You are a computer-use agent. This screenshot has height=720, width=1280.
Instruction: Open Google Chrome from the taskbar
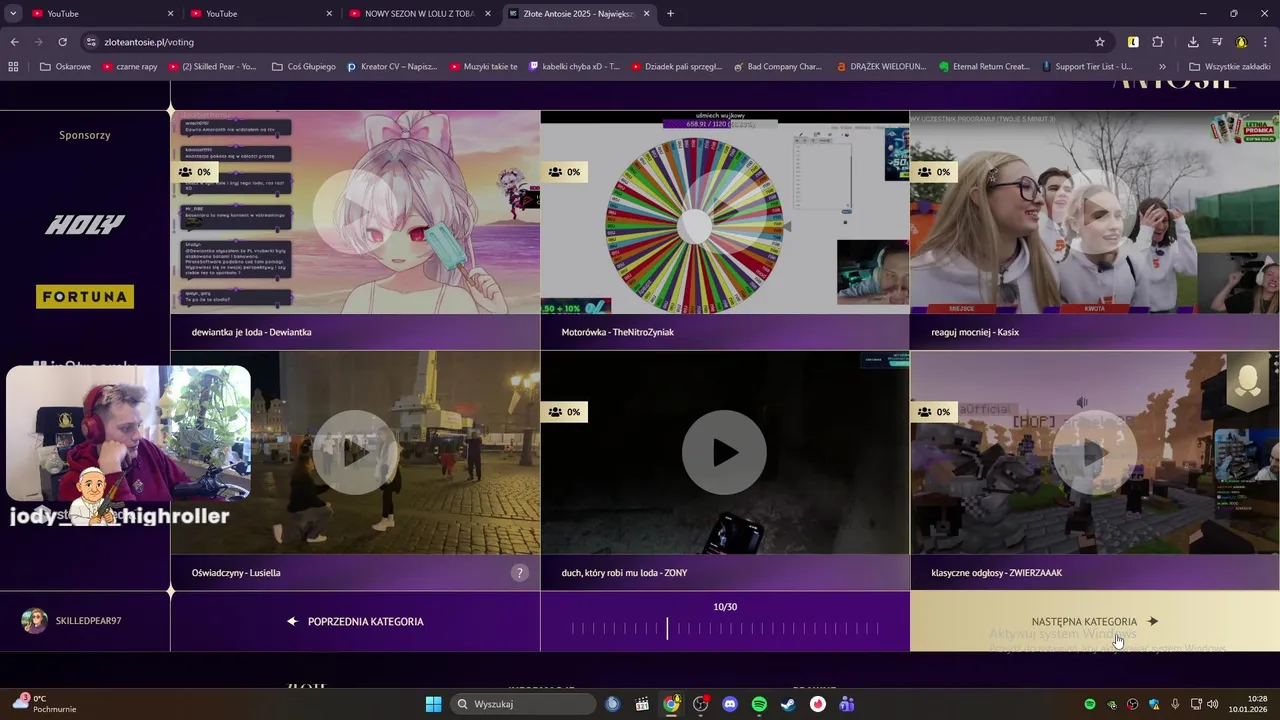[x=671, y=704]
